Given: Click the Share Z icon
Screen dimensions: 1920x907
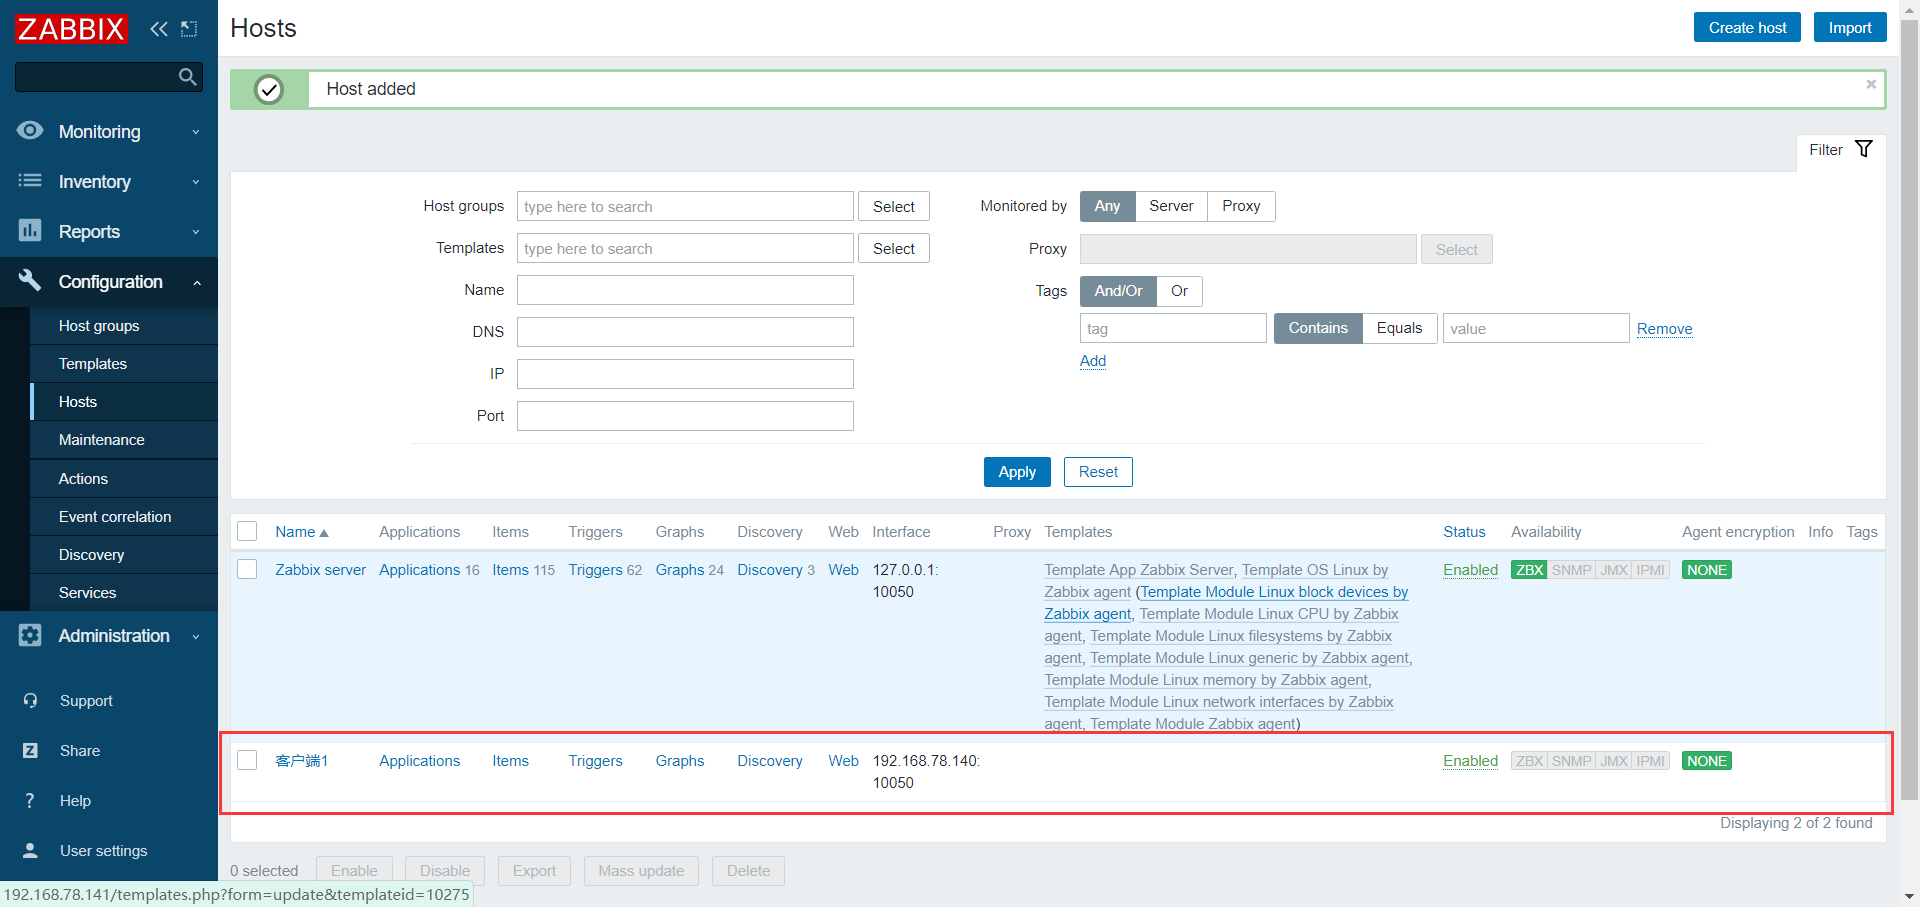Looking at the screenshot, I should click(30, 751).
